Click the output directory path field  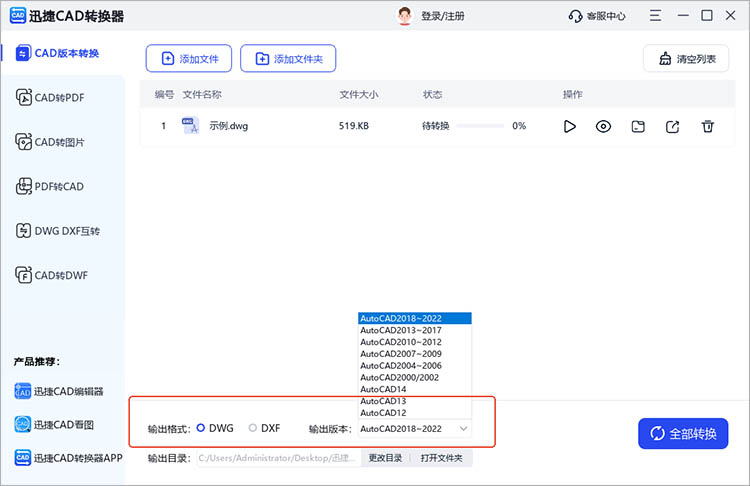278,458
